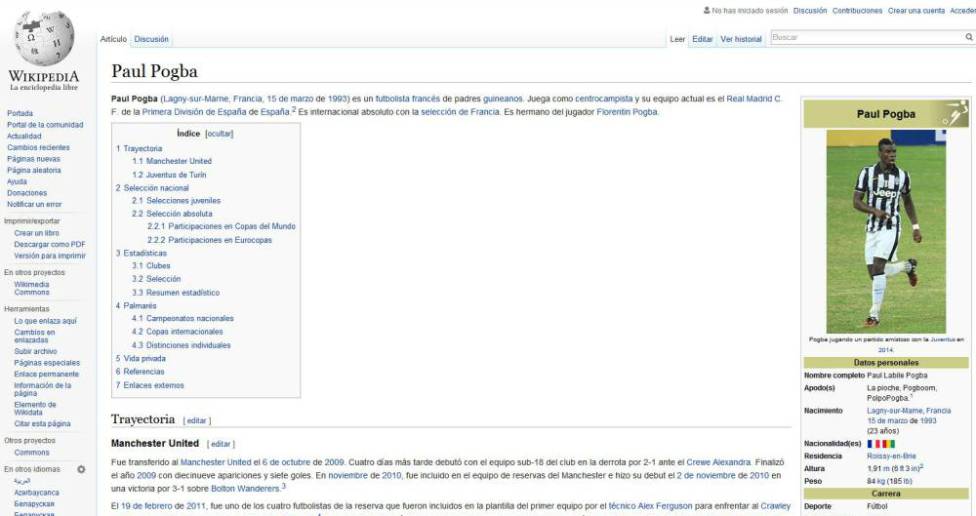Open the Florentin Pogba article link
The width and height of the screenshot is (976, 516).
coord(627,112)
